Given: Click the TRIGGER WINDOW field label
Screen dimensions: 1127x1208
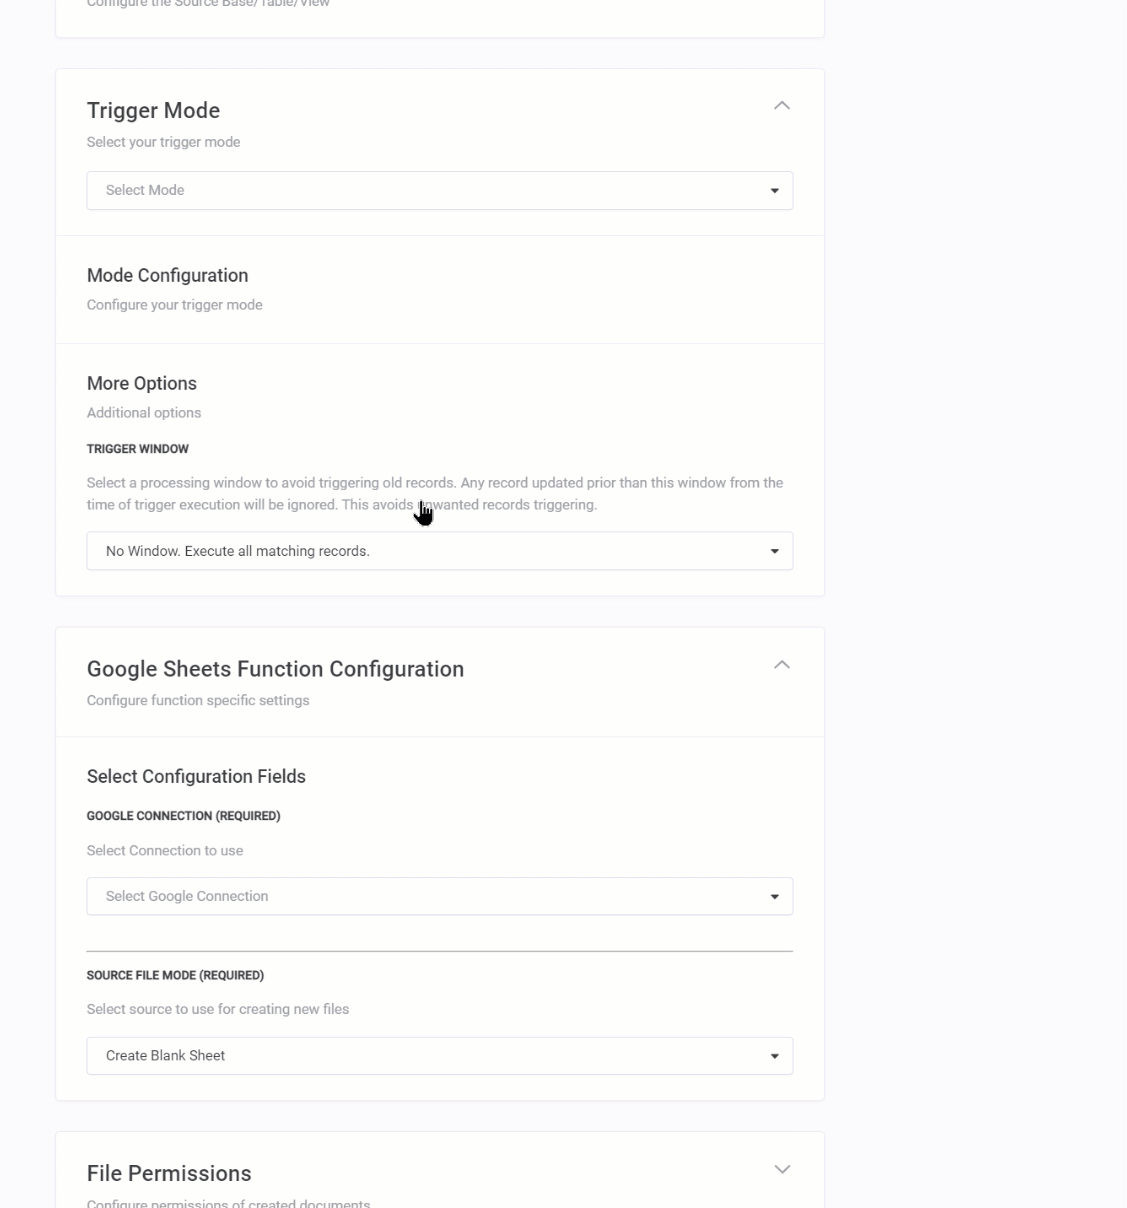Looking at the screenshot, I should point(138,449).
